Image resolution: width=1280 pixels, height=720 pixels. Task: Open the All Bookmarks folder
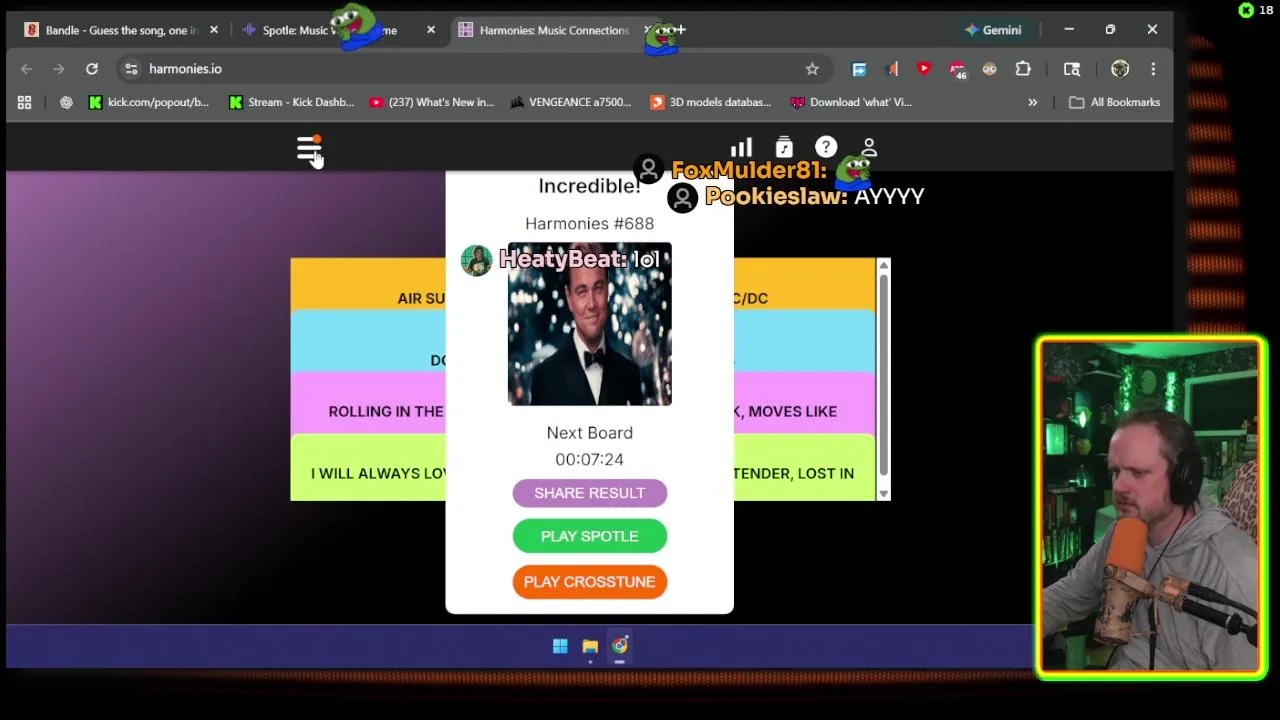1115,102
